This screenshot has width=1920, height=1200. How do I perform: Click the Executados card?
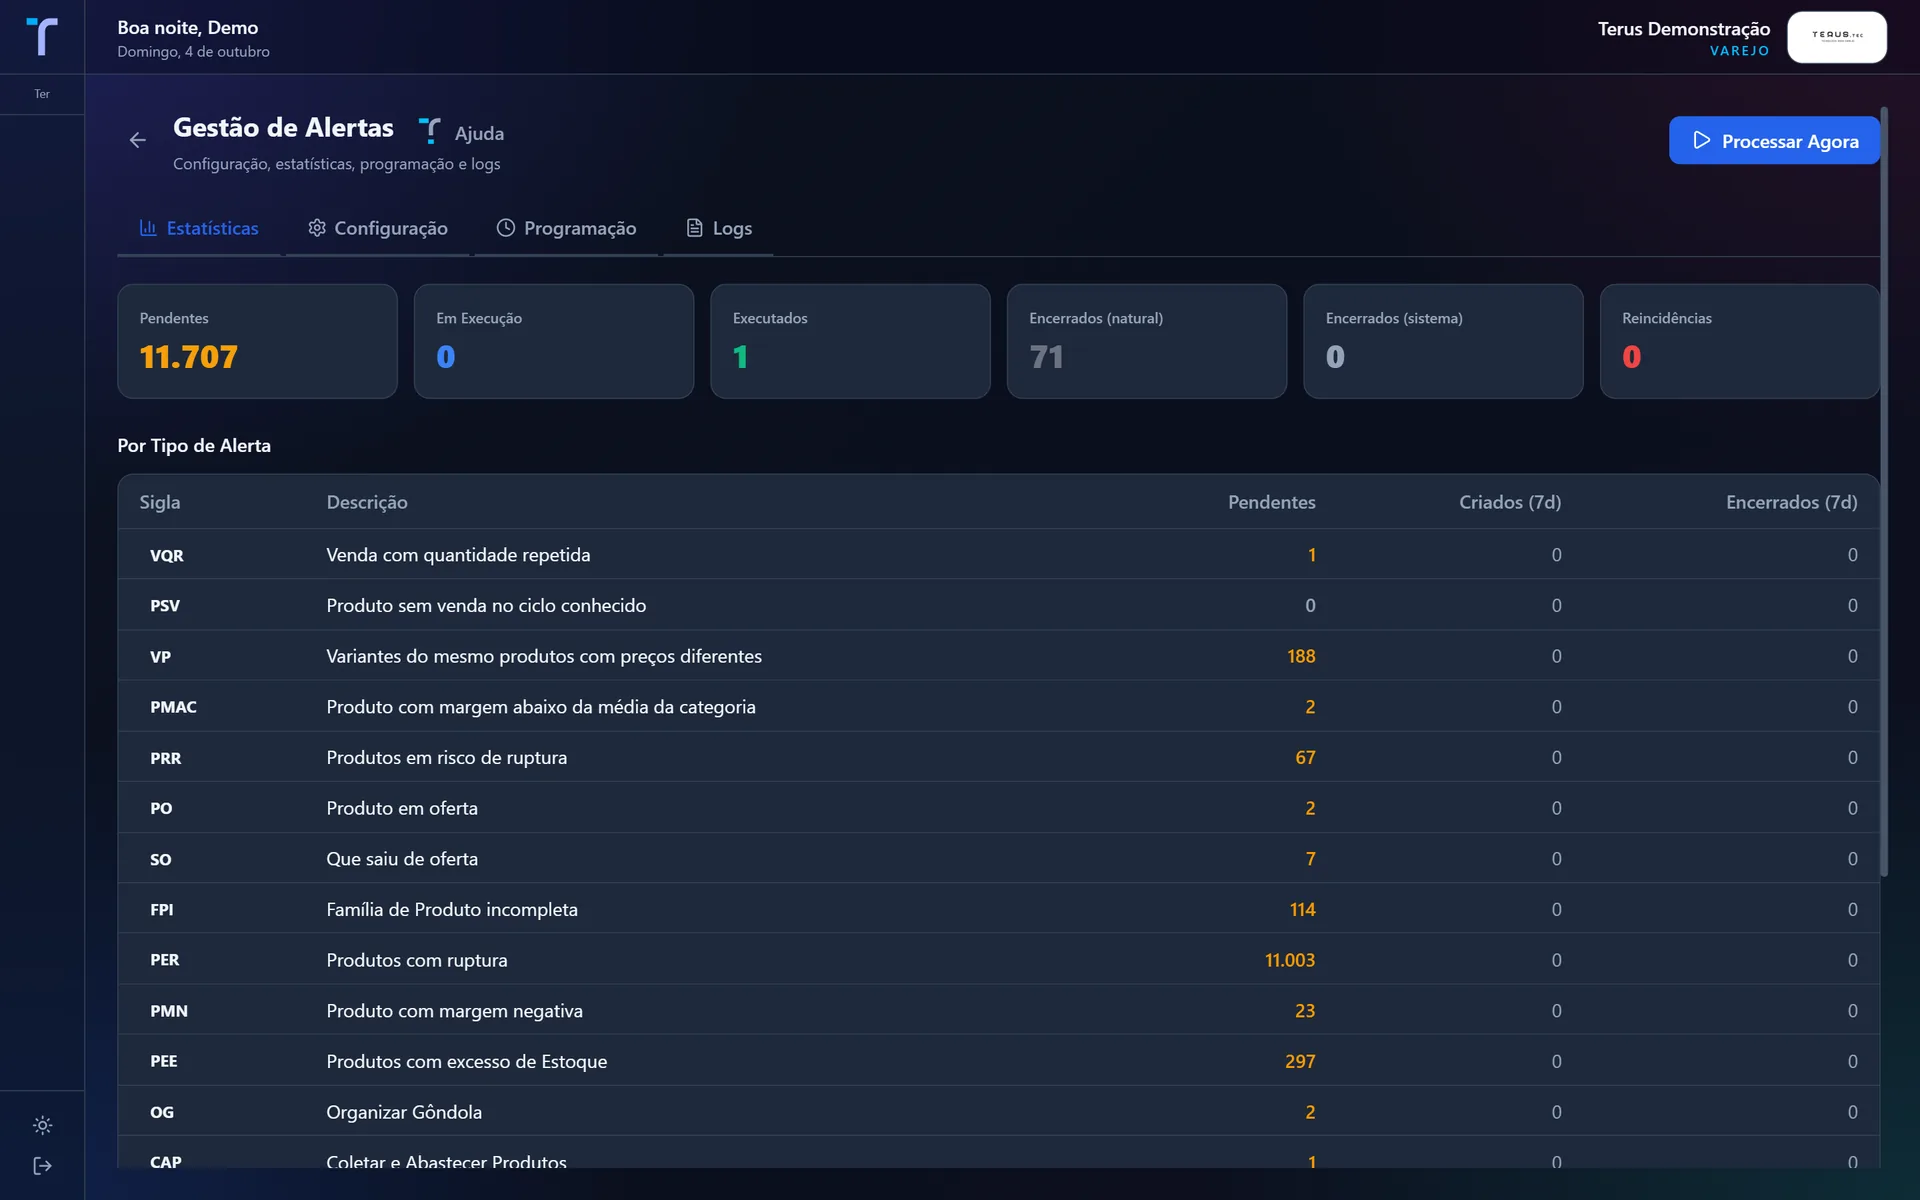tap(850, 341)
